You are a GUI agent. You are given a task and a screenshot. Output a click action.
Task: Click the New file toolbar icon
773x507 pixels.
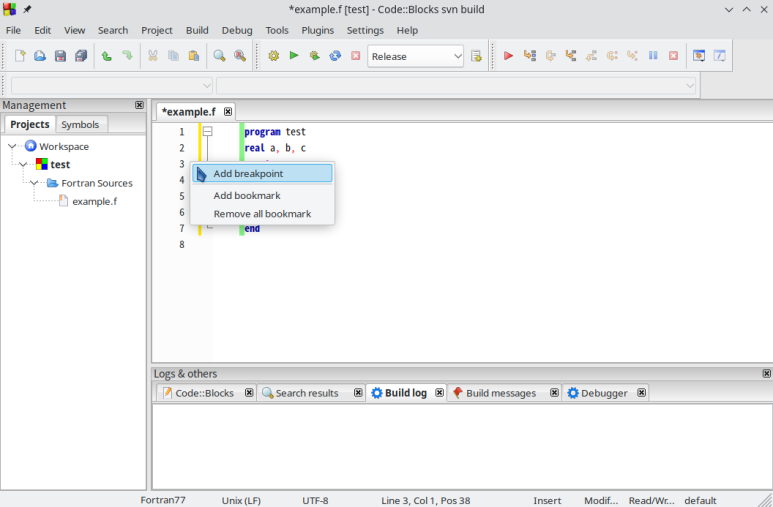(x=20, y=56)
